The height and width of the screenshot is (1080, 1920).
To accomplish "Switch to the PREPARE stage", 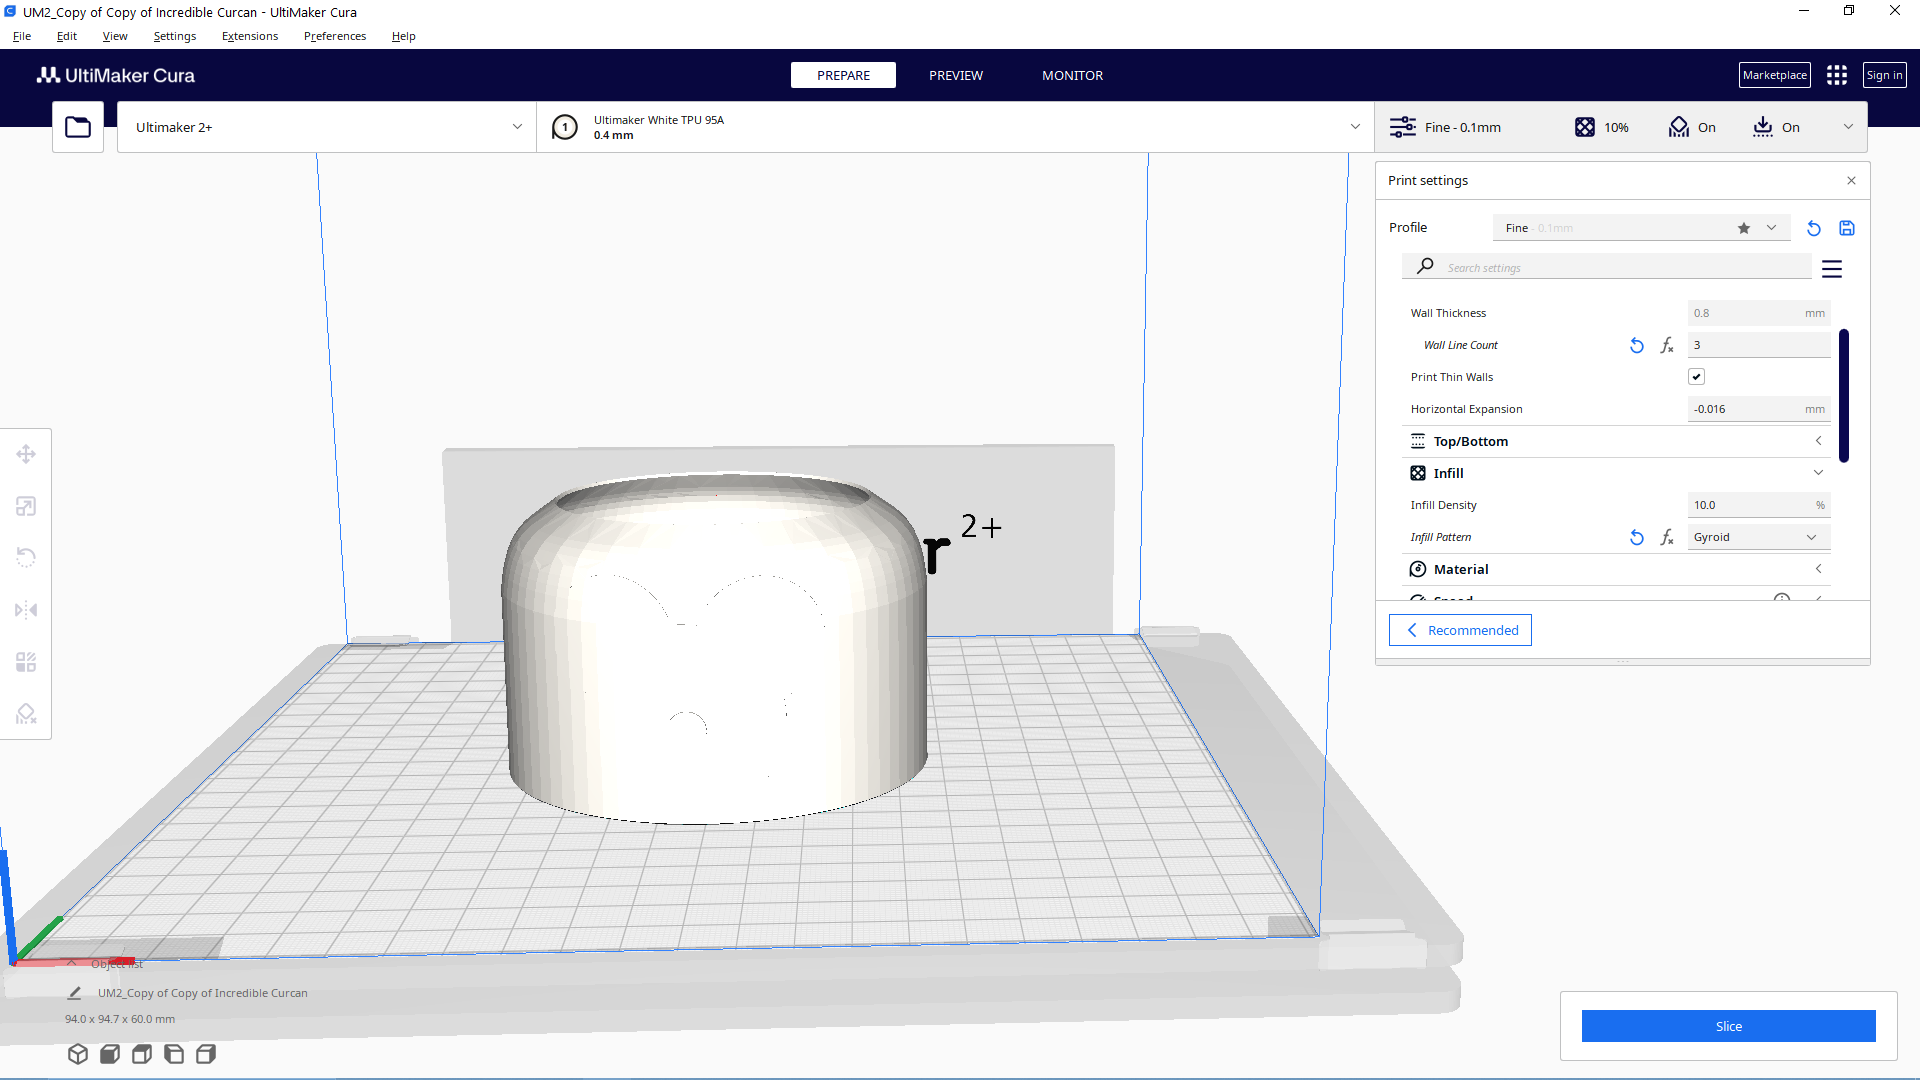I will pos(843,75).
